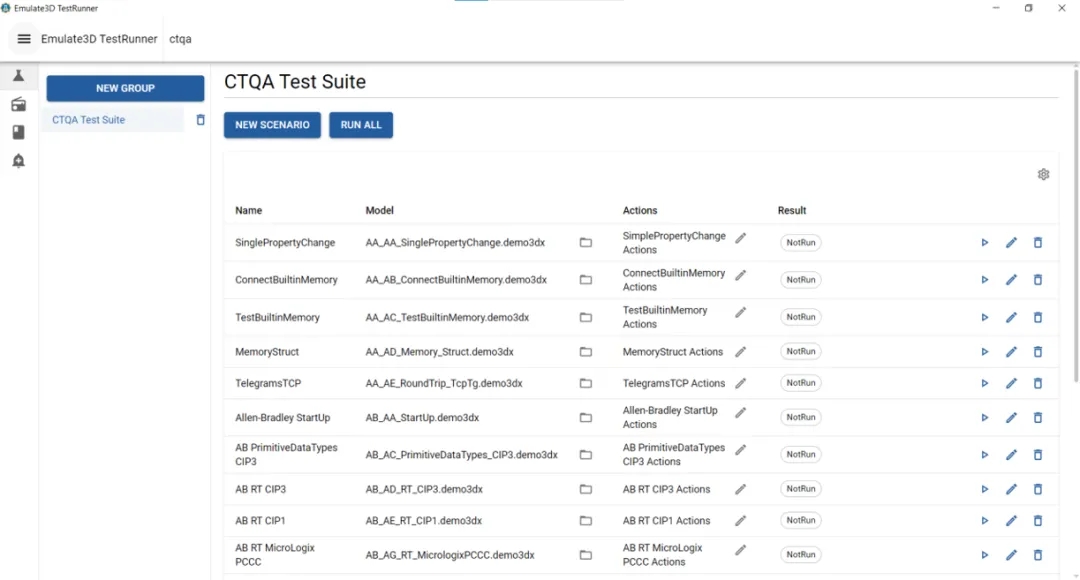Screen dimensions: 1080x580
Task: Select the flask test icon in sidebar
Action: tap(19, 76)
